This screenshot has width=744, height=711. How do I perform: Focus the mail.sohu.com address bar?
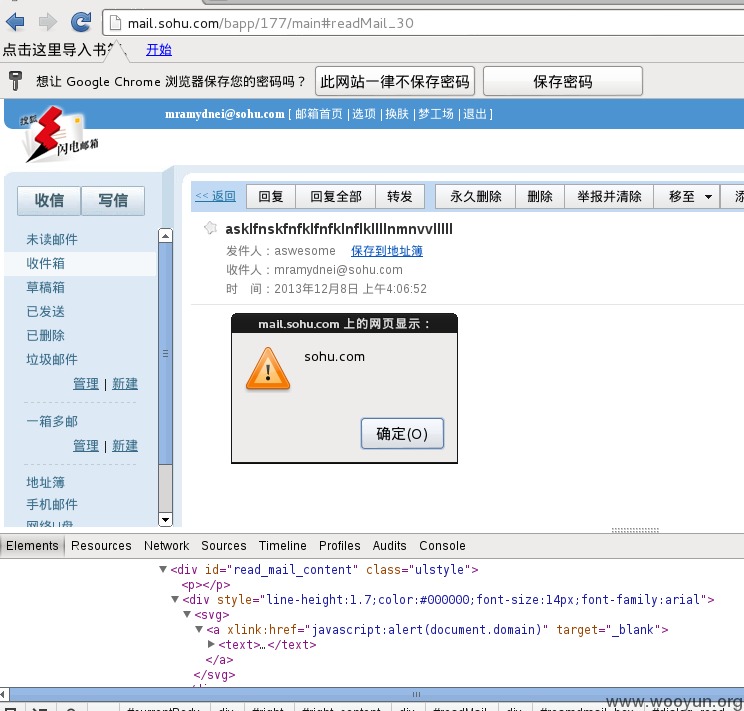click(422, 23)
